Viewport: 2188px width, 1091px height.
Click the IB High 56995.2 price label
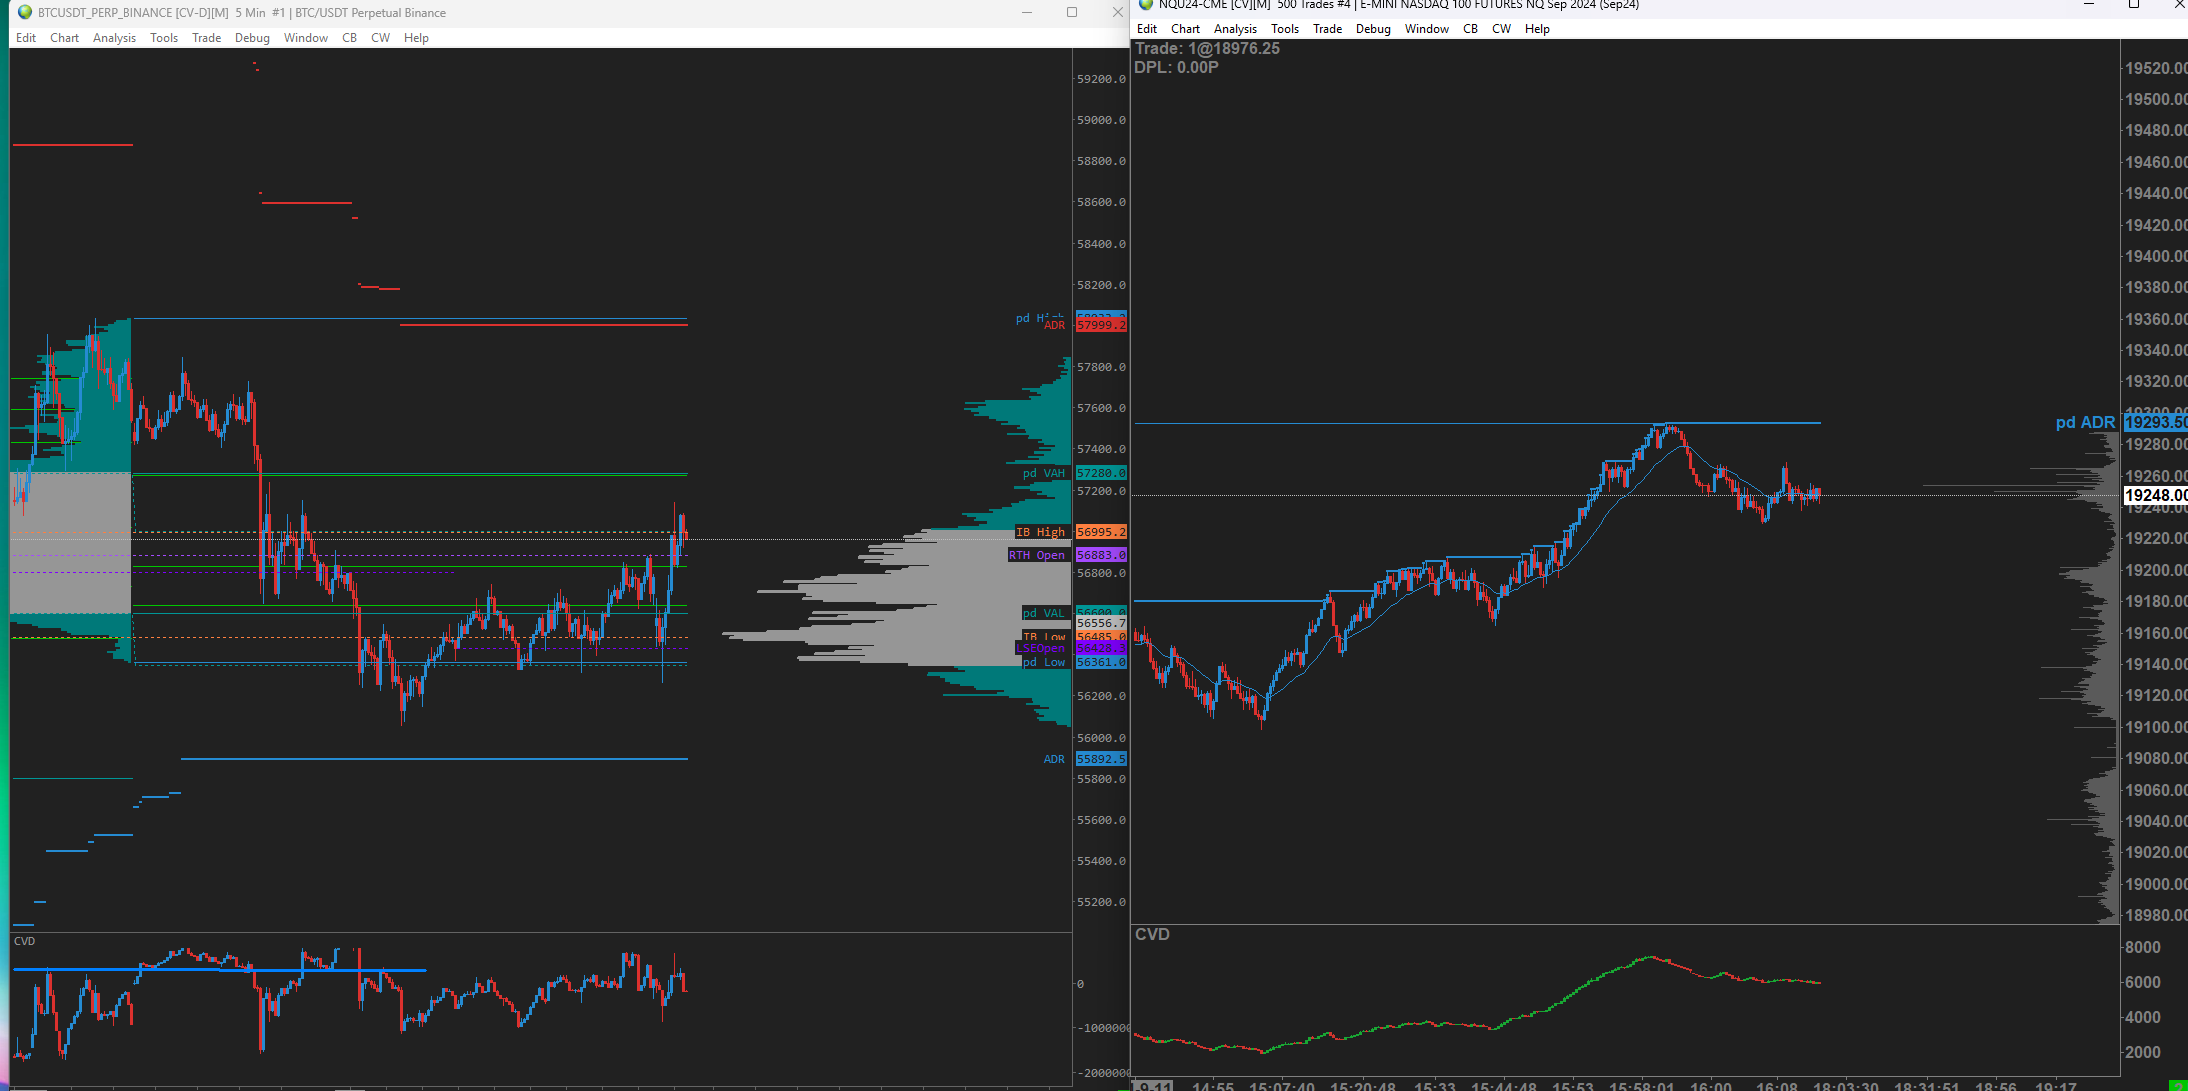[1100, 532]
